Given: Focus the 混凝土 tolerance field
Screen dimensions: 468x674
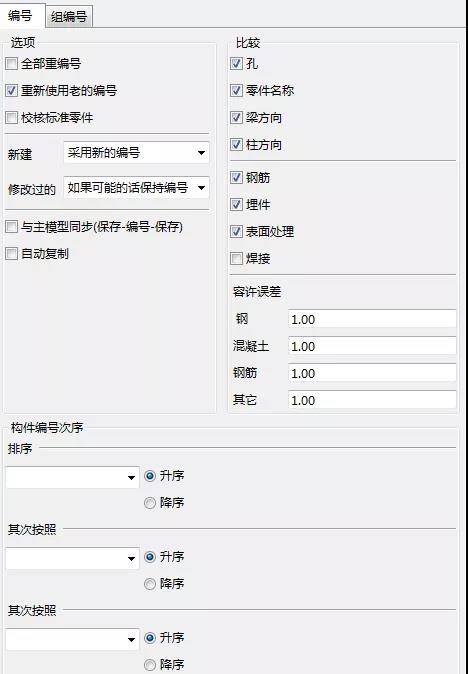Looking at the screenshot, I should 372,346.
